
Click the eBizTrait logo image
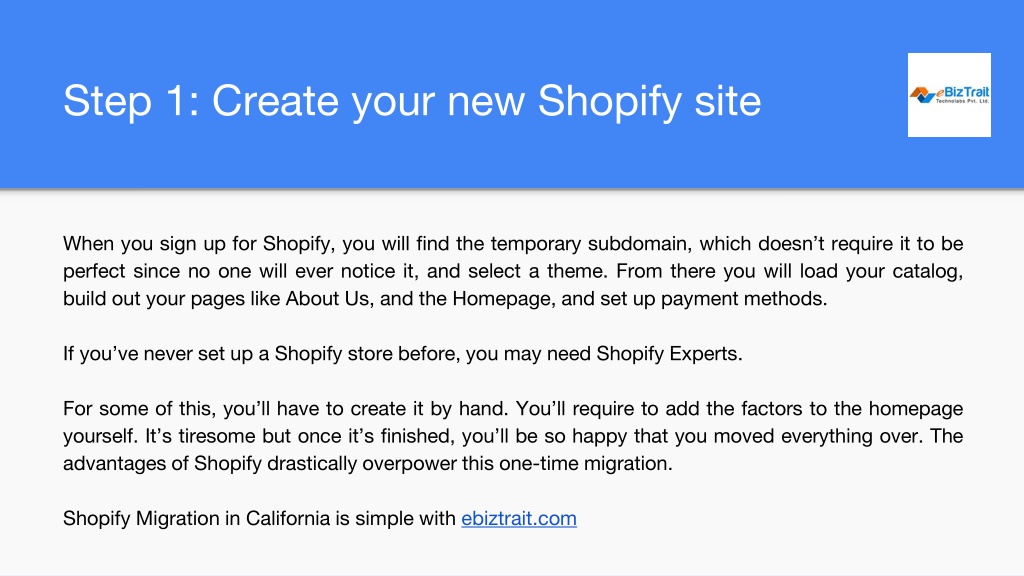click(949, 95)
